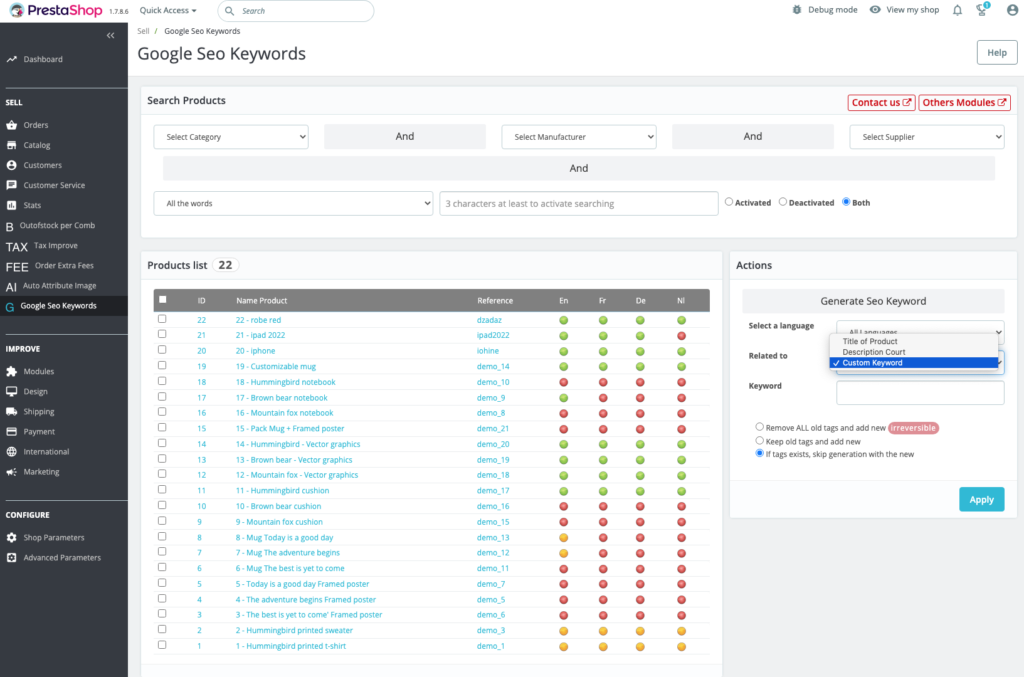
Task: Select the Activated radio button
Action: coord(729,202)
